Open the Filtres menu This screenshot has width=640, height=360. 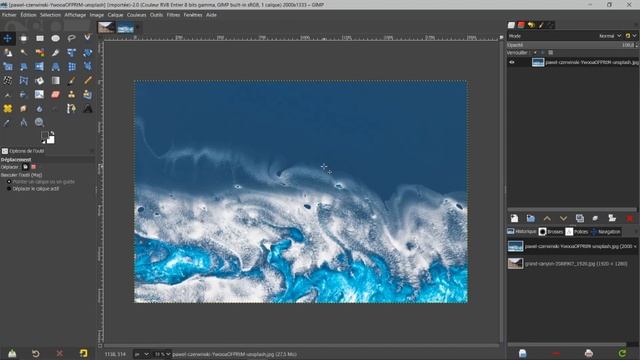173,15
